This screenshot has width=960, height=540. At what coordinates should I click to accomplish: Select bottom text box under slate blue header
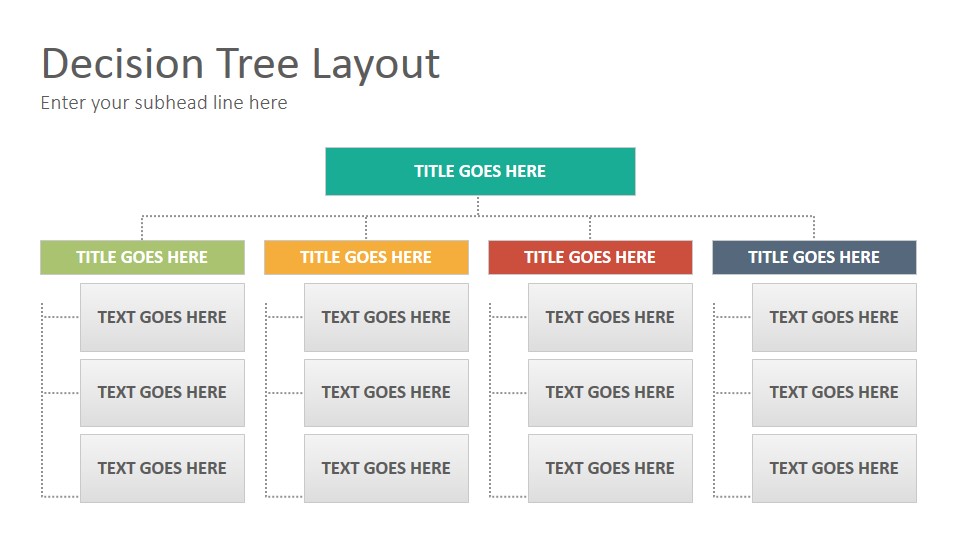(834, 468)
